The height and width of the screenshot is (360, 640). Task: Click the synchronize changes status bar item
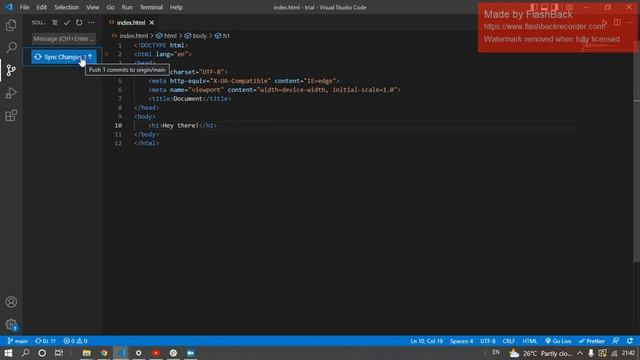coord(45,341)
